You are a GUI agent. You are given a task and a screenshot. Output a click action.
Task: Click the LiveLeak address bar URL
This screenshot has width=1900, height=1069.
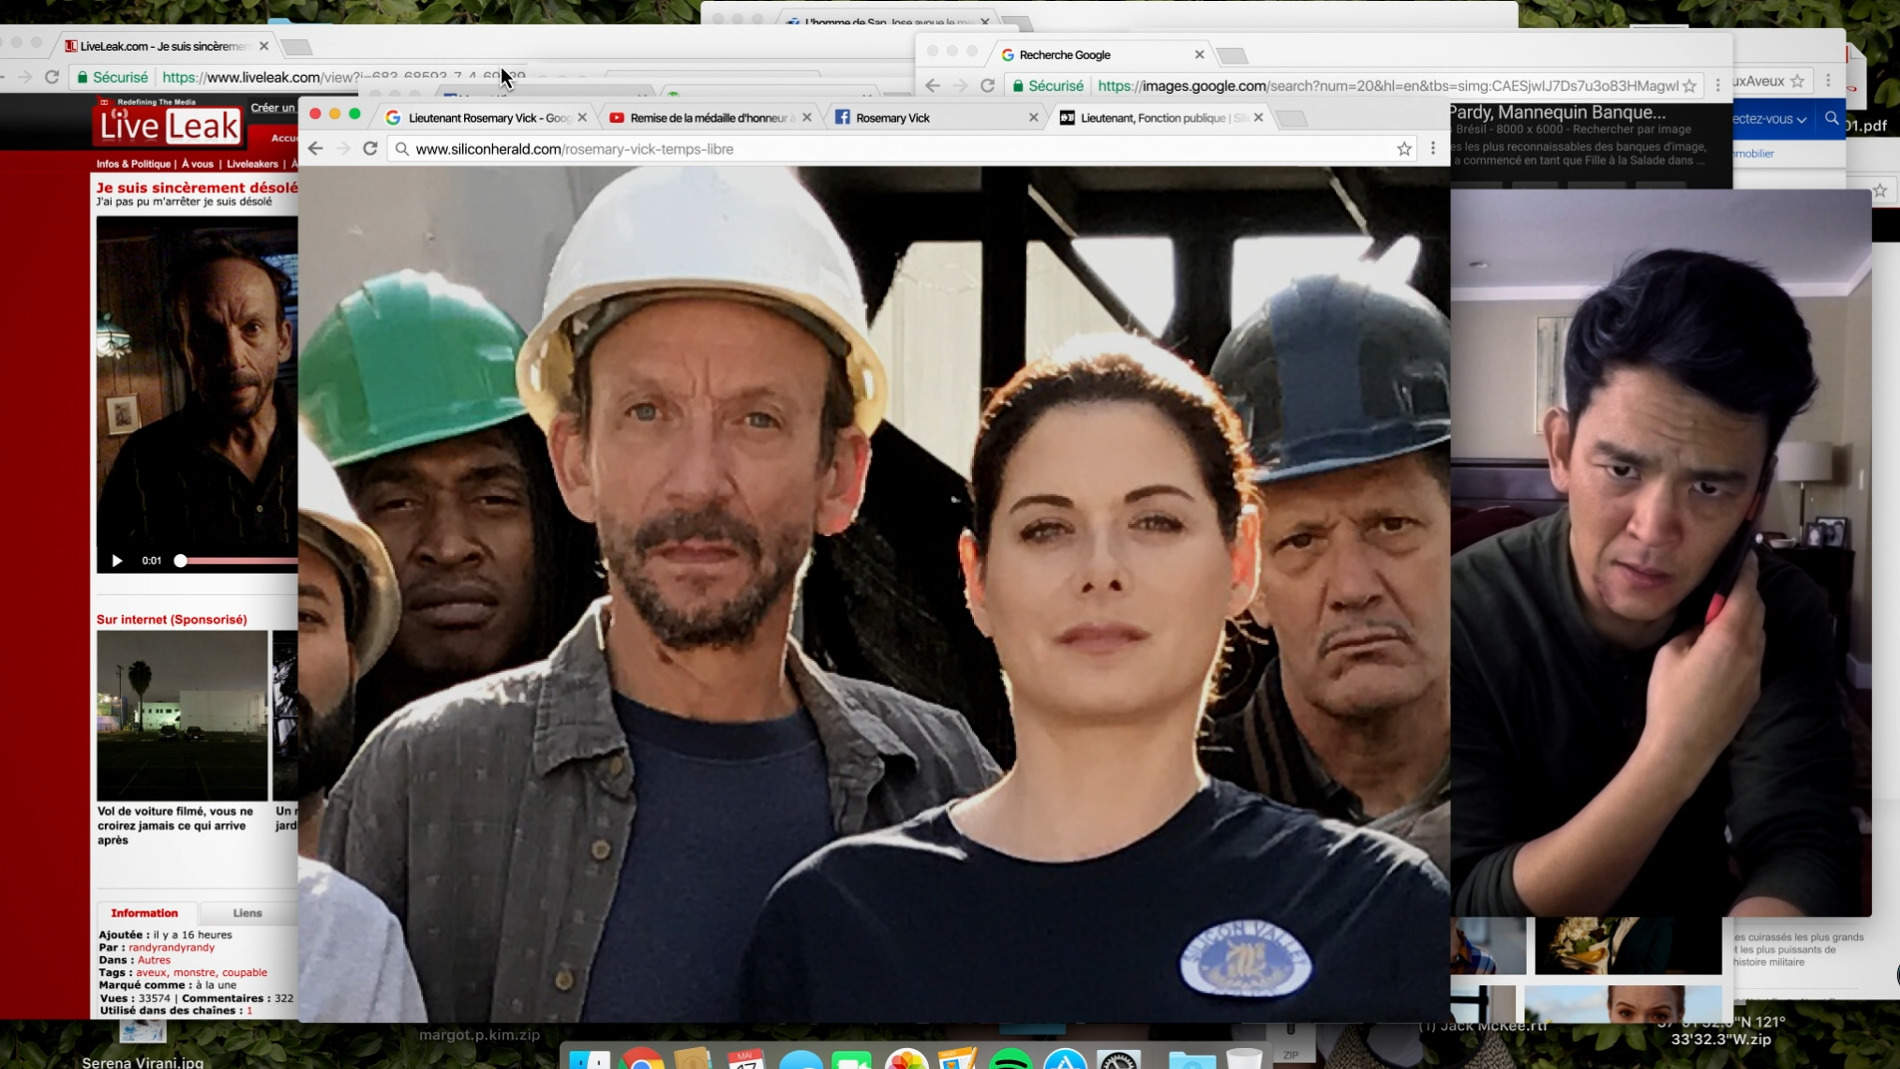[x=342, y=77]
